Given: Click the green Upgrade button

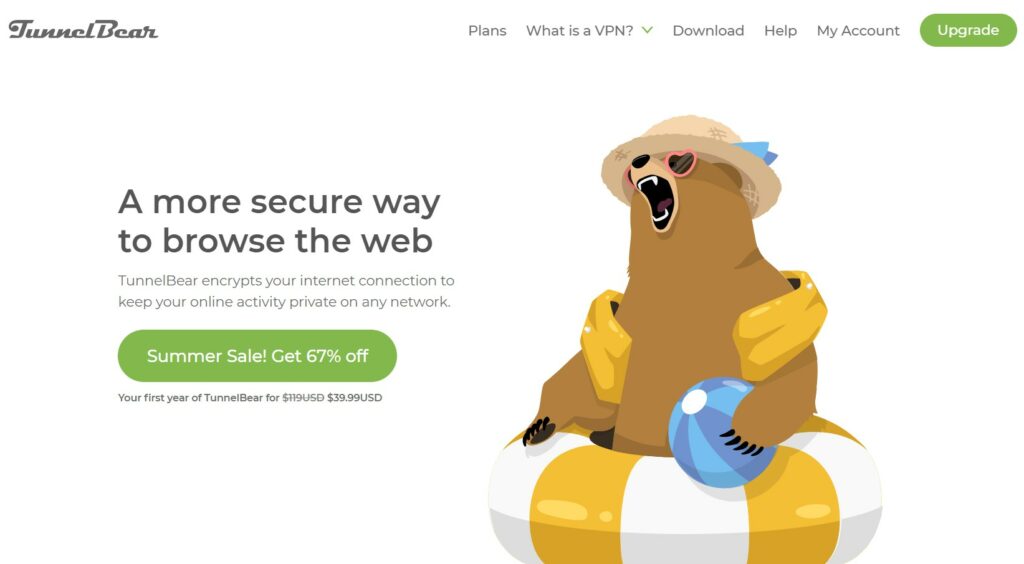Looking at the screenshot, I should click(x=968, y=30).
